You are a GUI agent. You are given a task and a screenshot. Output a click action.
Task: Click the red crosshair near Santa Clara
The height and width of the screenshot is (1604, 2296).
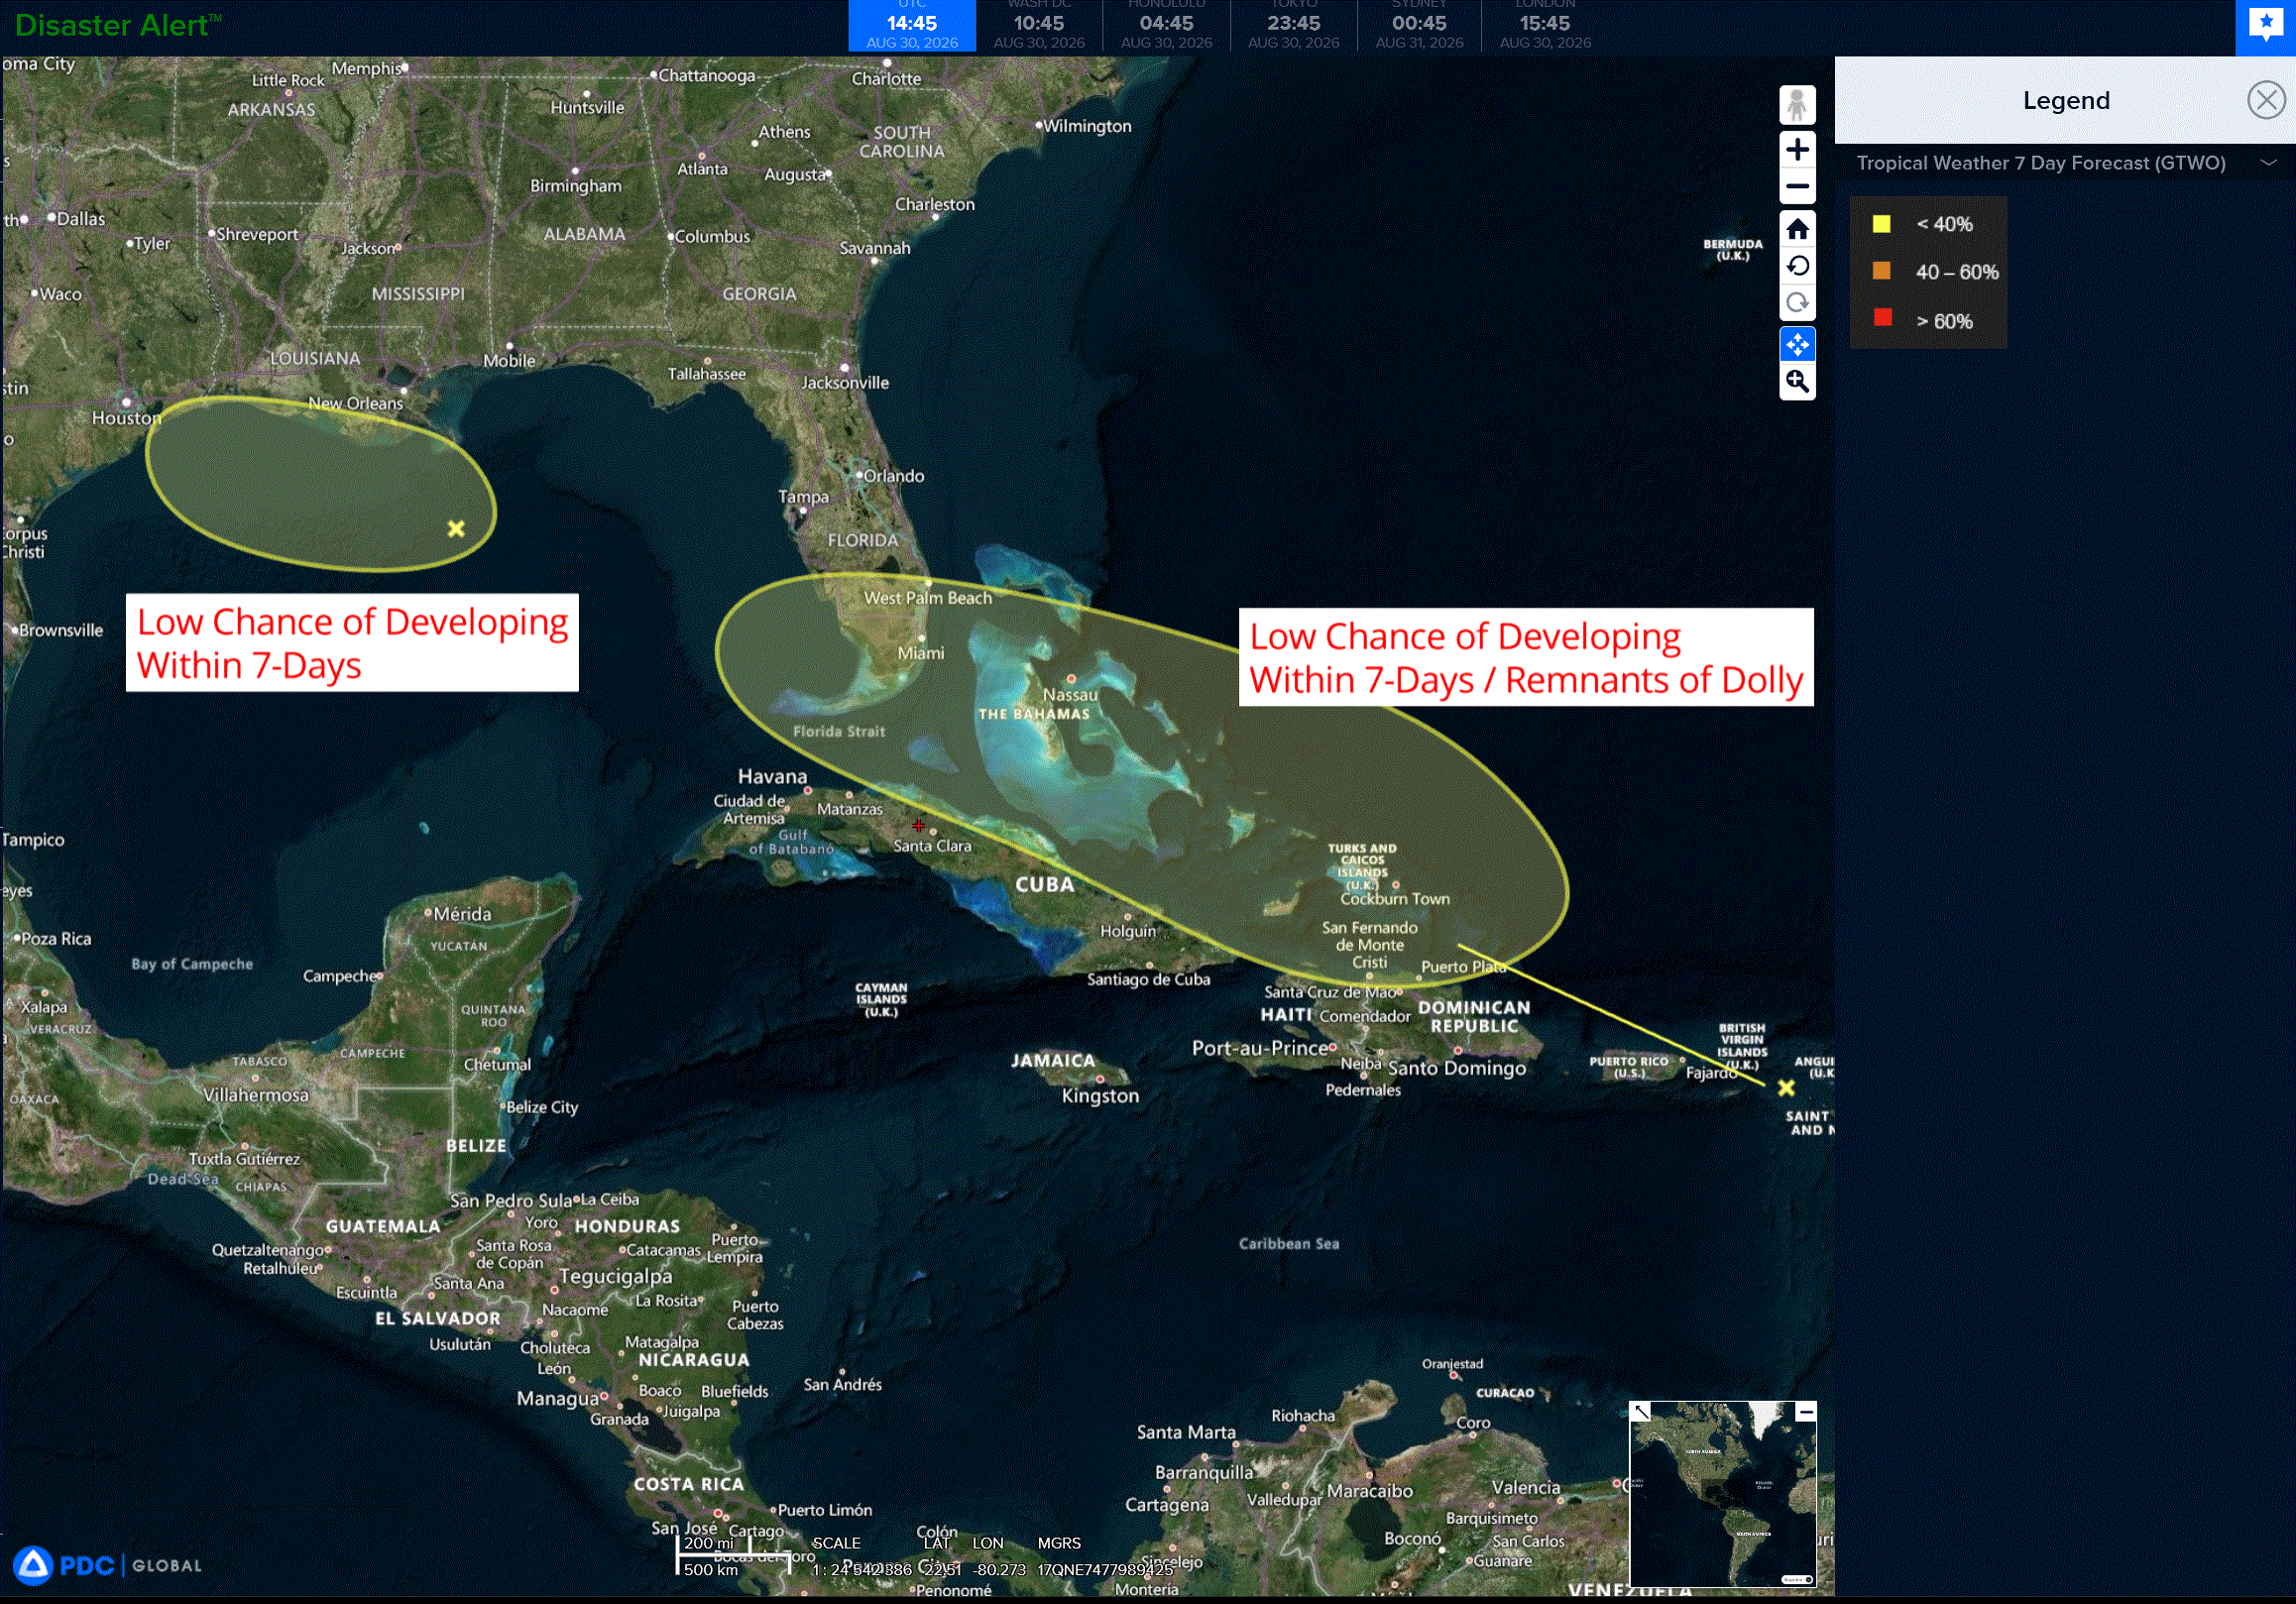(x=918, y=825)
